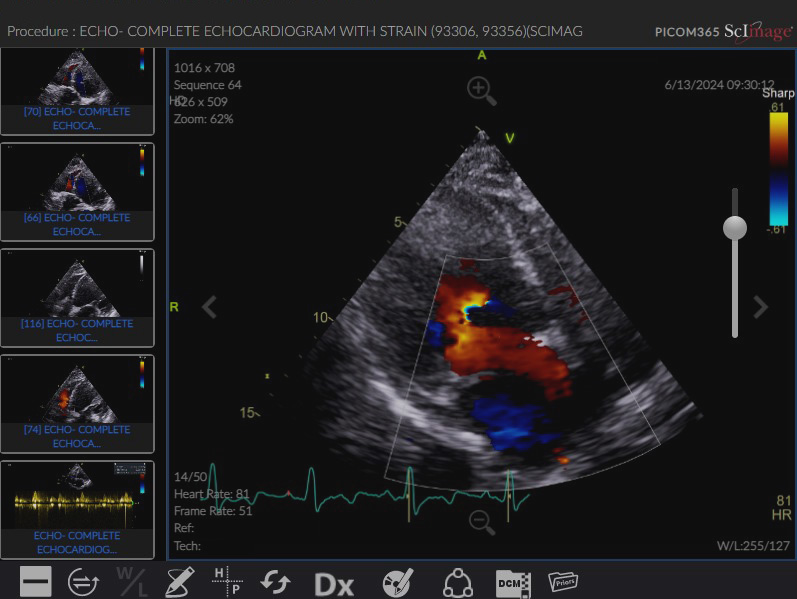Zoom in using the top magnifier icon
The height and width of the screenshot is (599, 797).
(x=481, y=89)
